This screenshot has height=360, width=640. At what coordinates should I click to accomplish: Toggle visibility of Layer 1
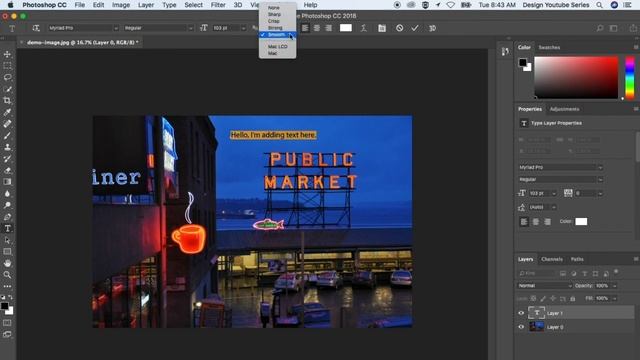pyautogui.click(x=521, y=313)
